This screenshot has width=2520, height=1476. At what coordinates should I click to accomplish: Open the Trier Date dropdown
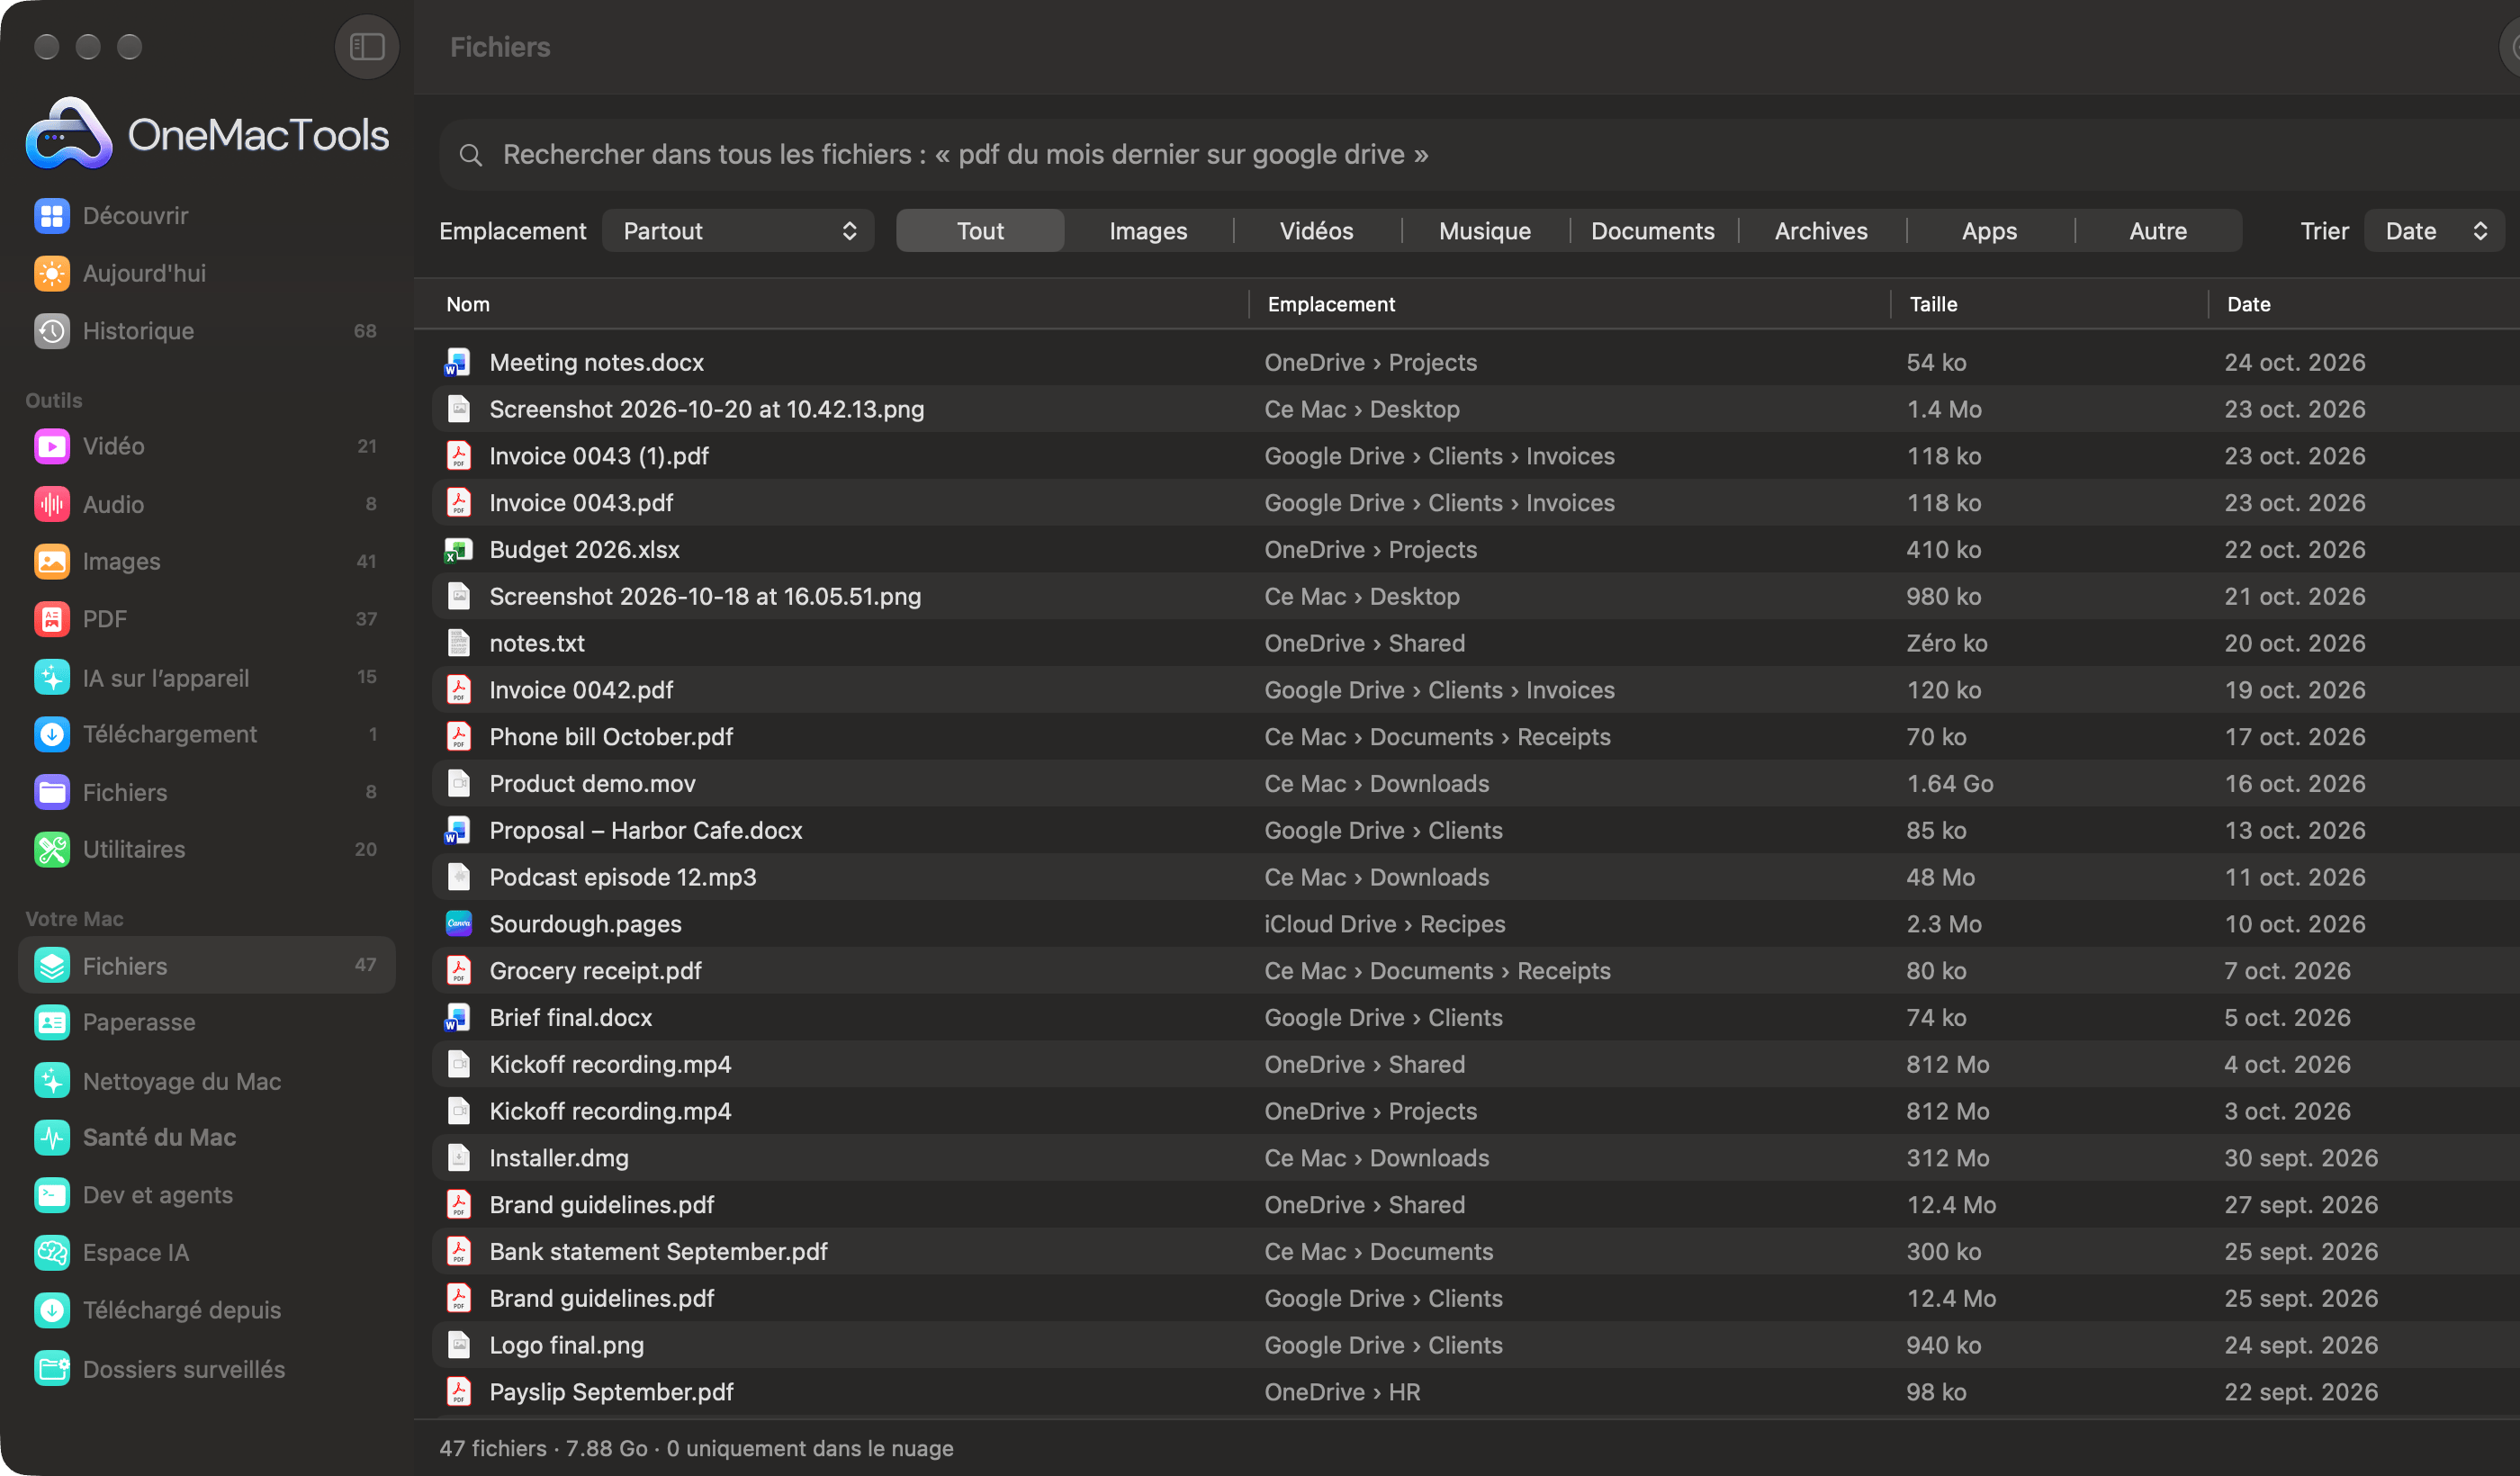[x=2434, y=231]
